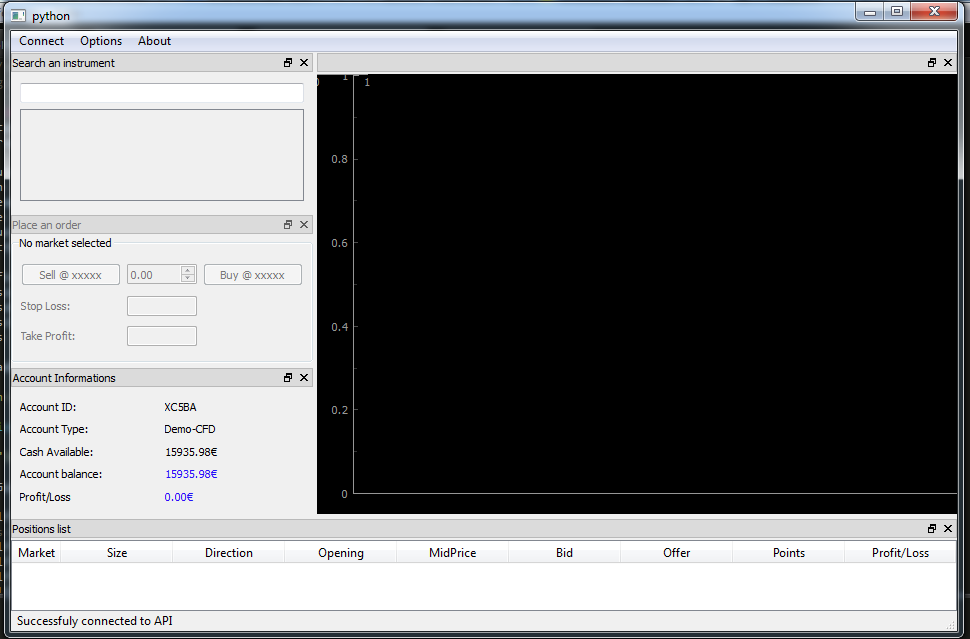Decrease order size with down arrow
970x639 pixels.
tap(188, 279)
